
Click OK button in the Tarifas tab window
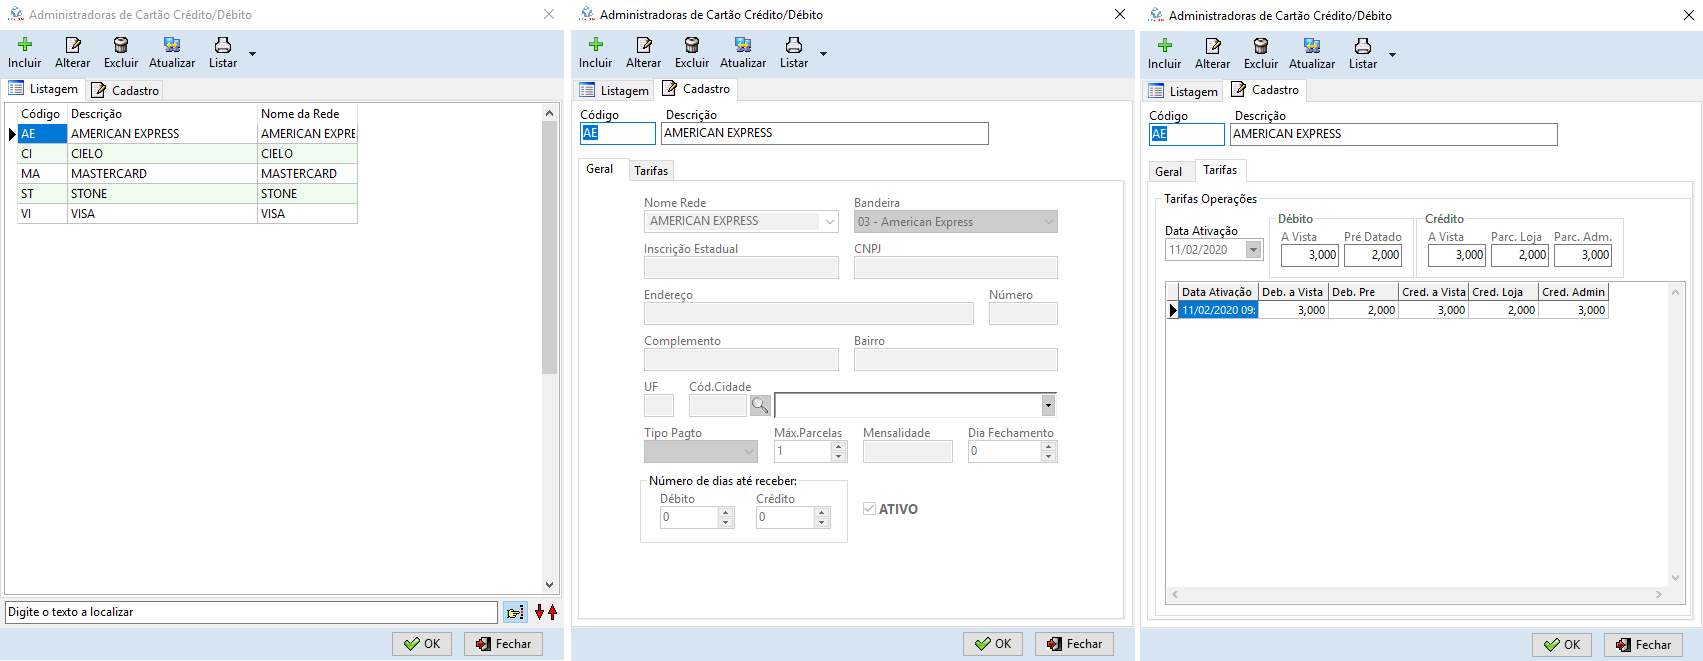point(1562,645)
